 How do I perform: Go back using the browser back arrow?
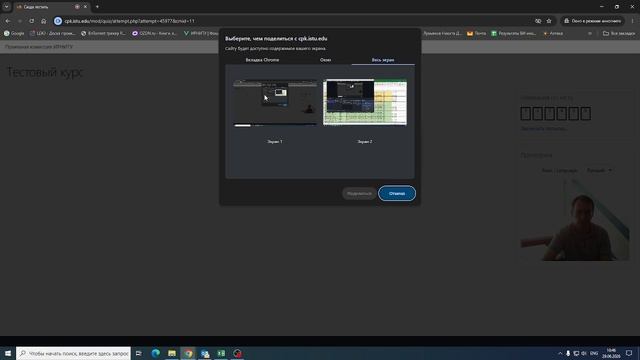8,21
